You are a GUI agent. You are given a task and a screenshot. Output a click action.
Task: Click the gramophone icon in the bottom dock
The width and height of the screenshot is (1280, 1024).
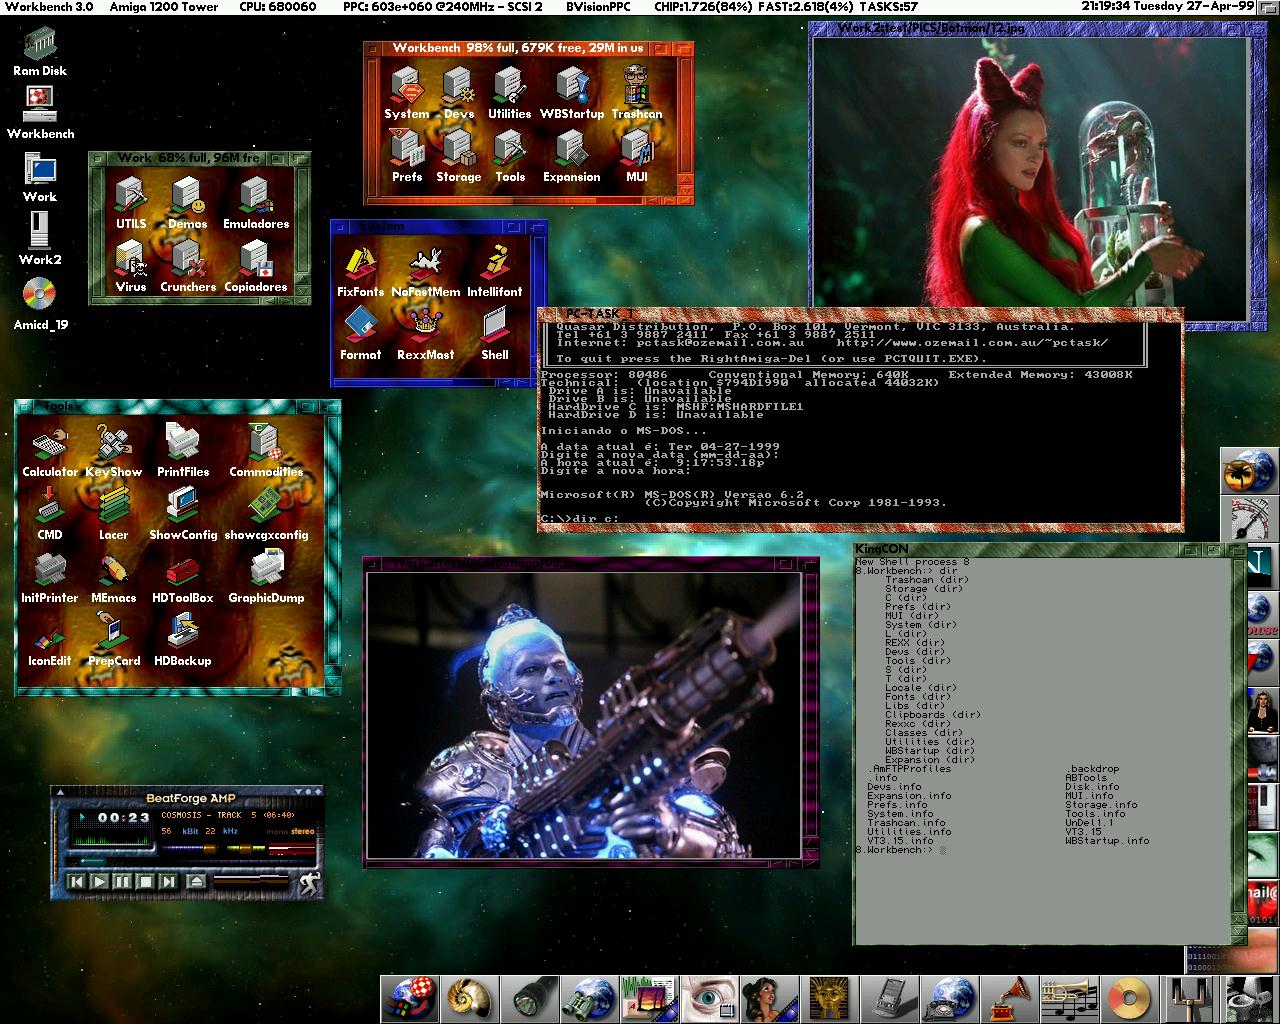(1012, 998)
